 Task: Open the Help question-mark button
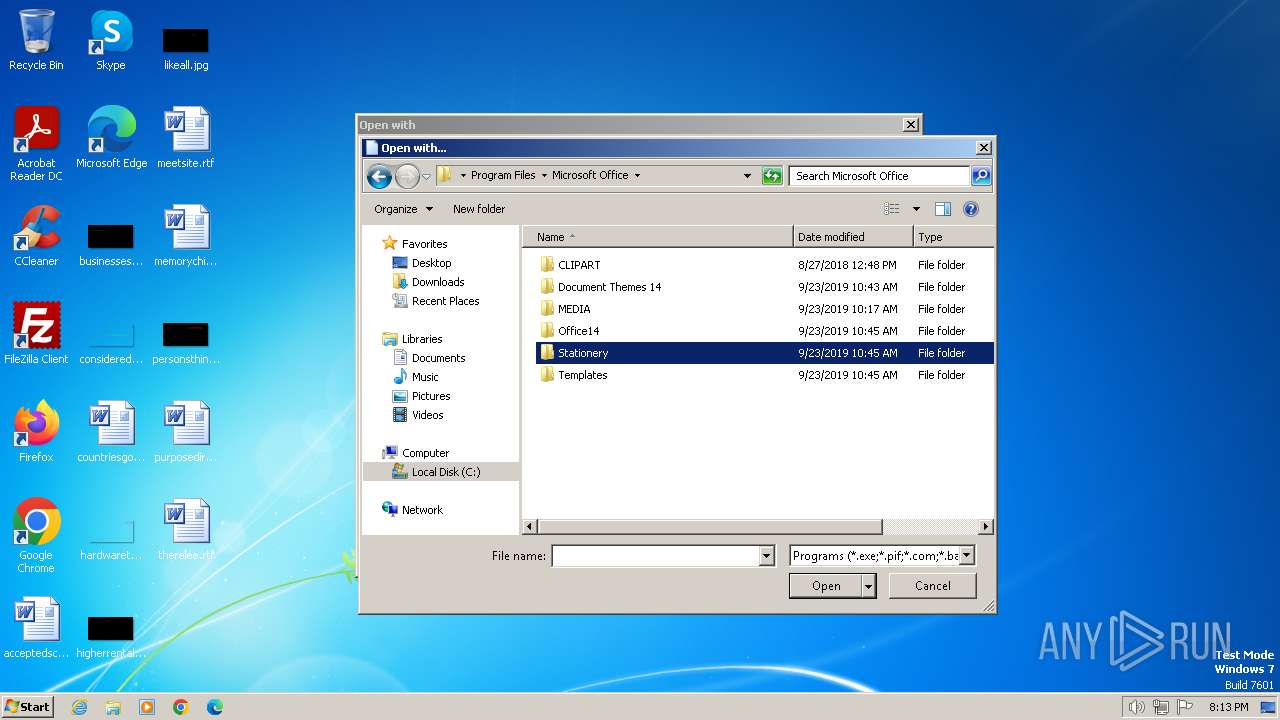click(970, 209)
